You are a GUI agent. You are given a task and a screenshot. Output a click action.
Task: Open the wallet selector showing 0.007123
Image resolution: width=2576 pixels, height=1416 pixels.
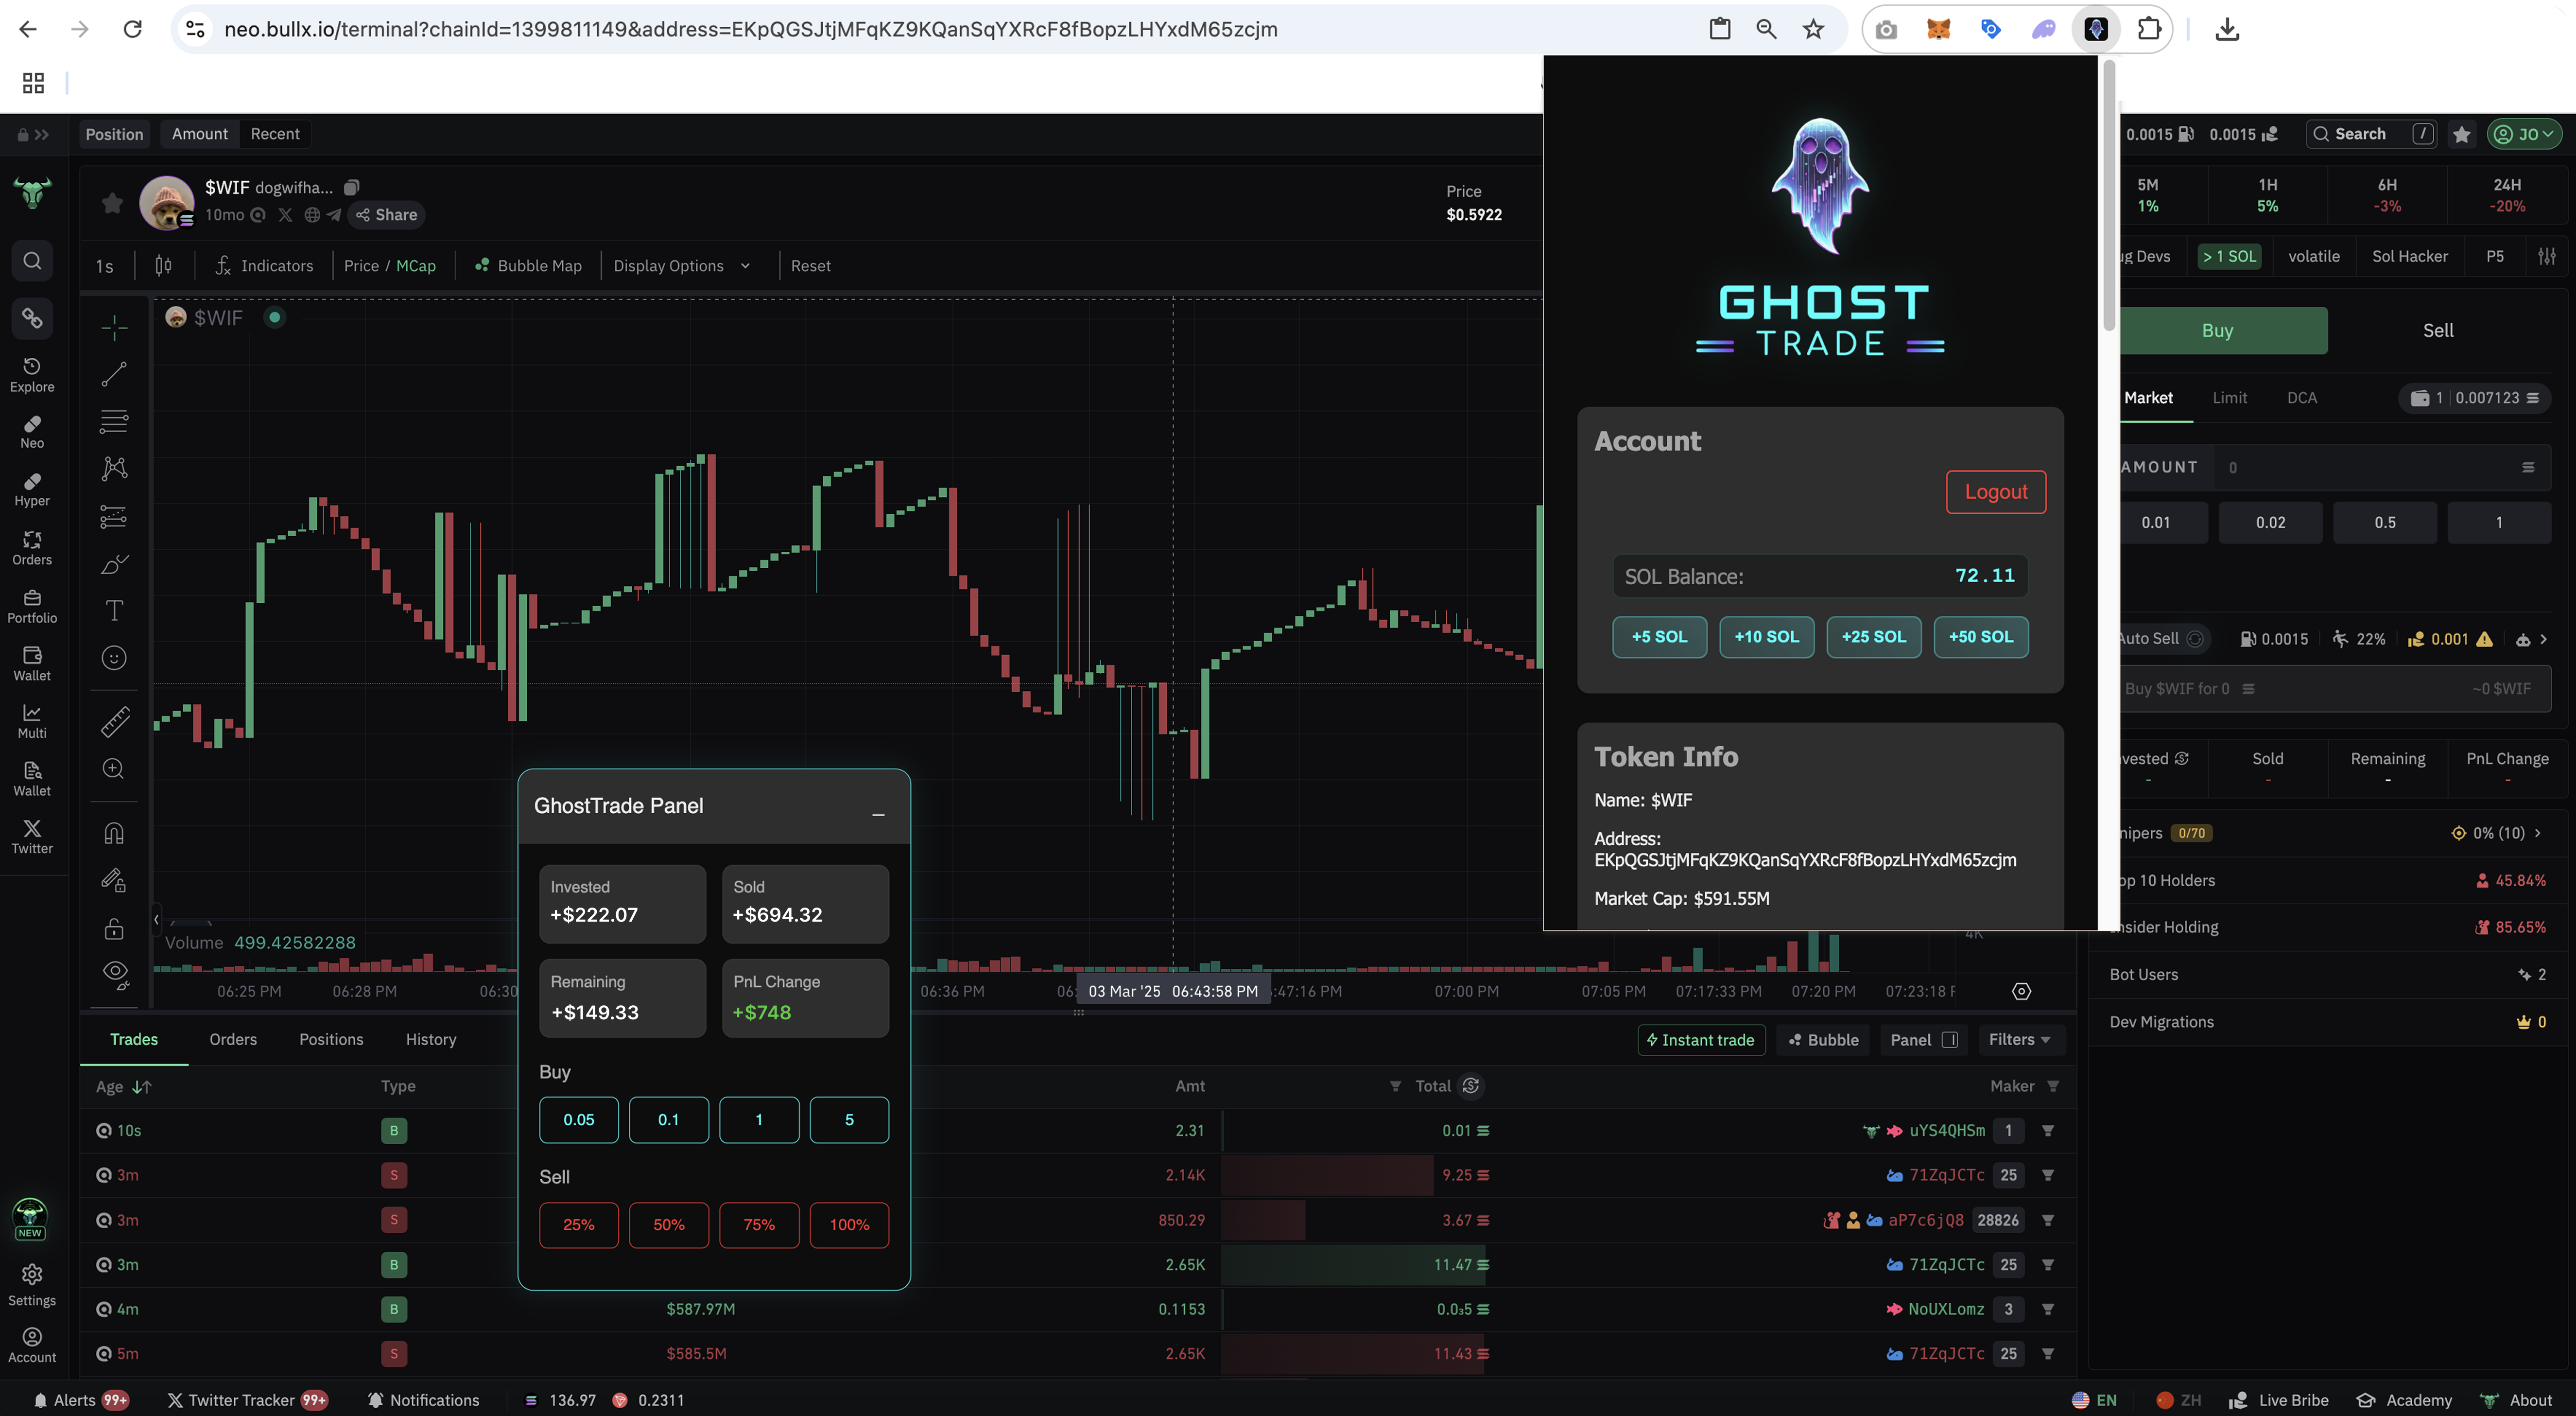point(2474,397)
